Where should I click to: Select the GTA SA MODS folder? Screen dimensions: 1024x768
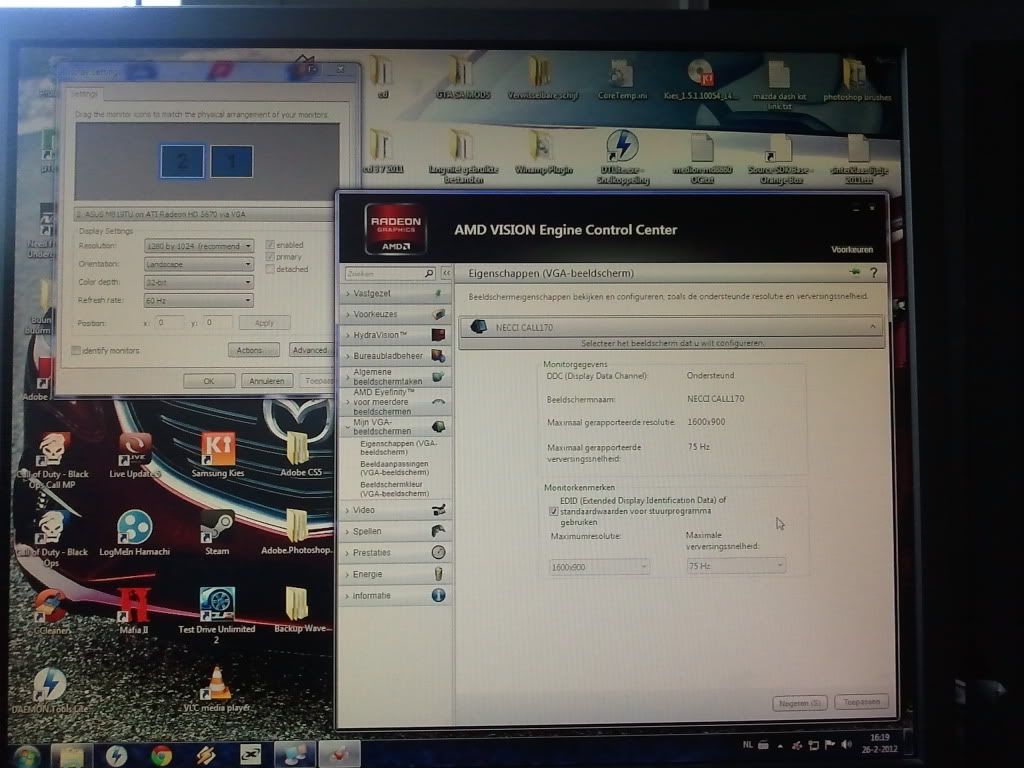pos(462,78)
